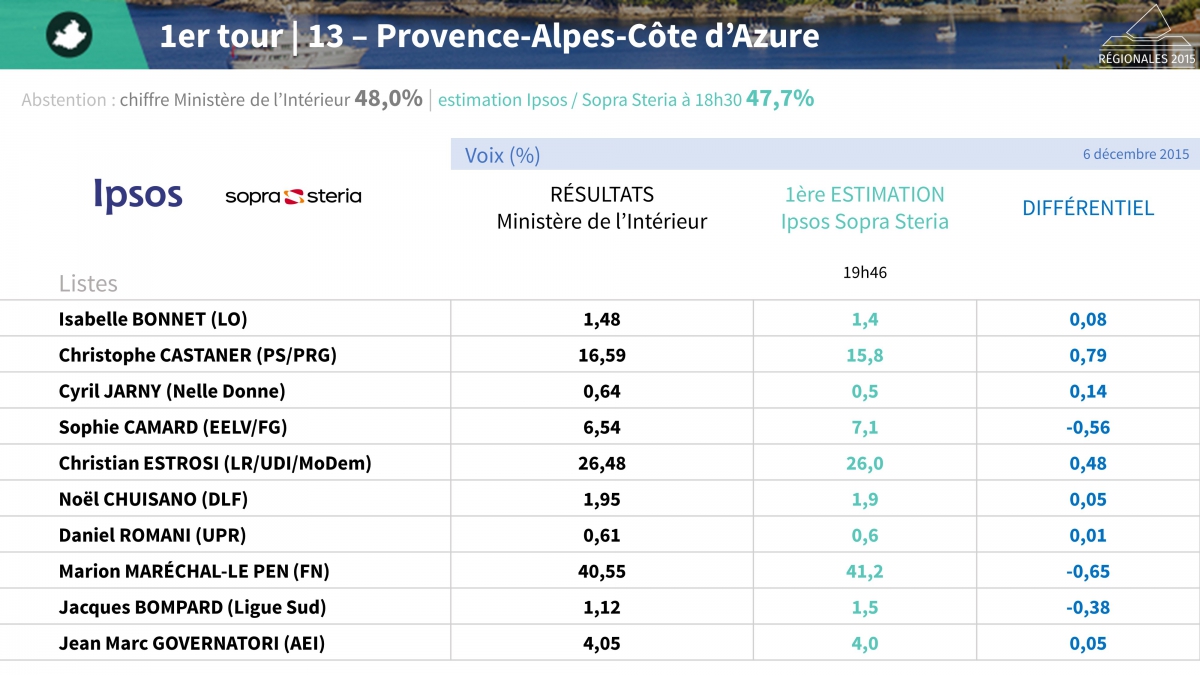Click the Listes column label
Image resolution: width=1200 pixels, height=675 pixels.
click(x=88, y=283)
